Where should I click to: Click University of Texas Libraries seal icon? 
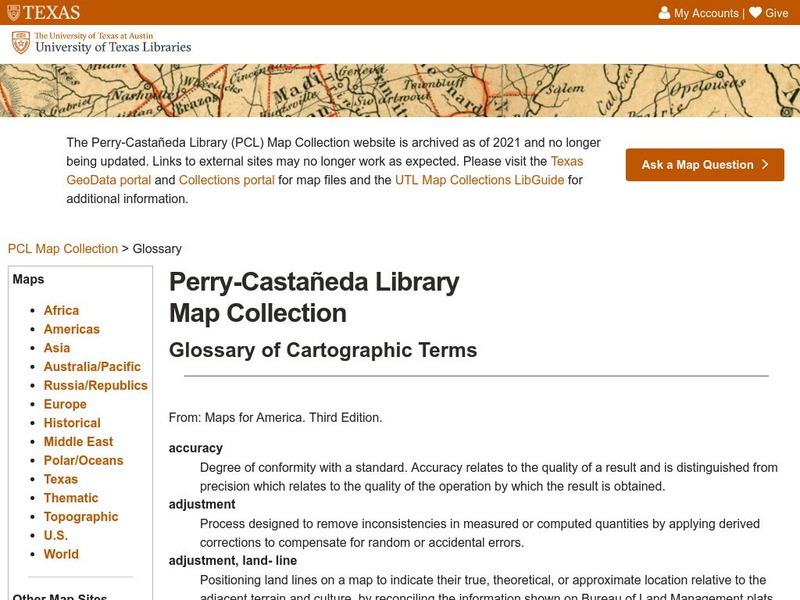coord(21,43)
